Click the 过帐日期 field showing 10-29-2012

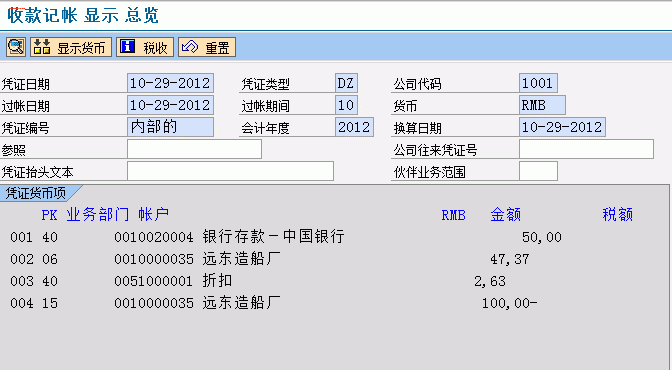click(x=170, y=105)
